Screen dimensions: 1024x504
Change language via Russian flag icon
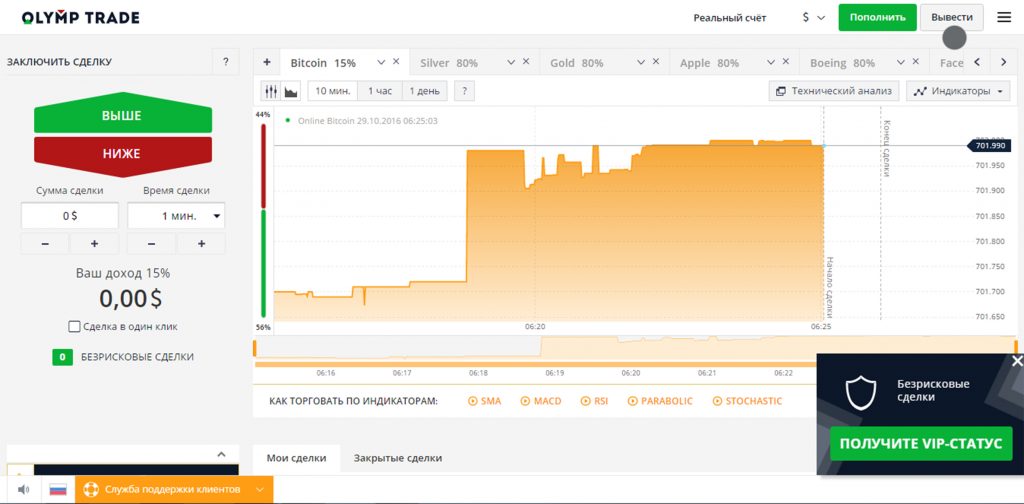click(59, 489)
